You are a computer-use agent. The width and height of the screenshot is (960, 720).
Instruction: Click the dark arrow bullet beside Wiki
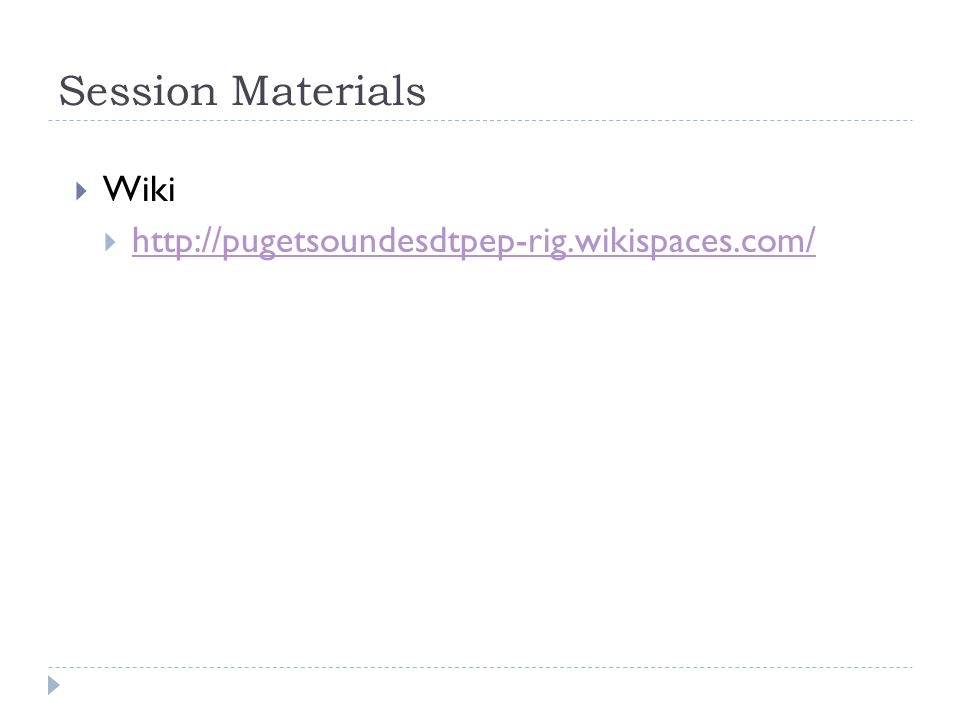tap(81, 191)
